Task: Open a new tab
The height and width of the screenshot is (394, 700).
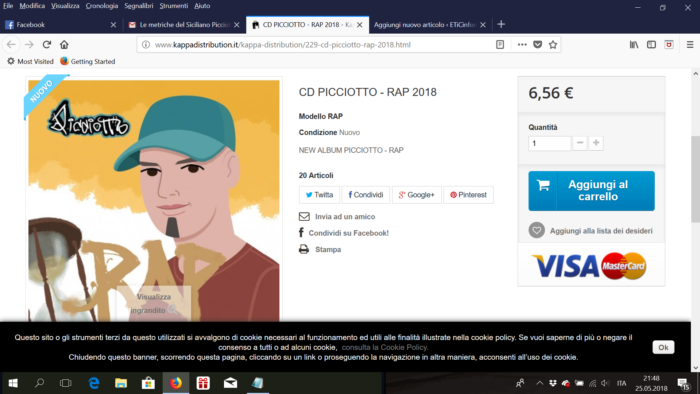Action: [501, 25]
